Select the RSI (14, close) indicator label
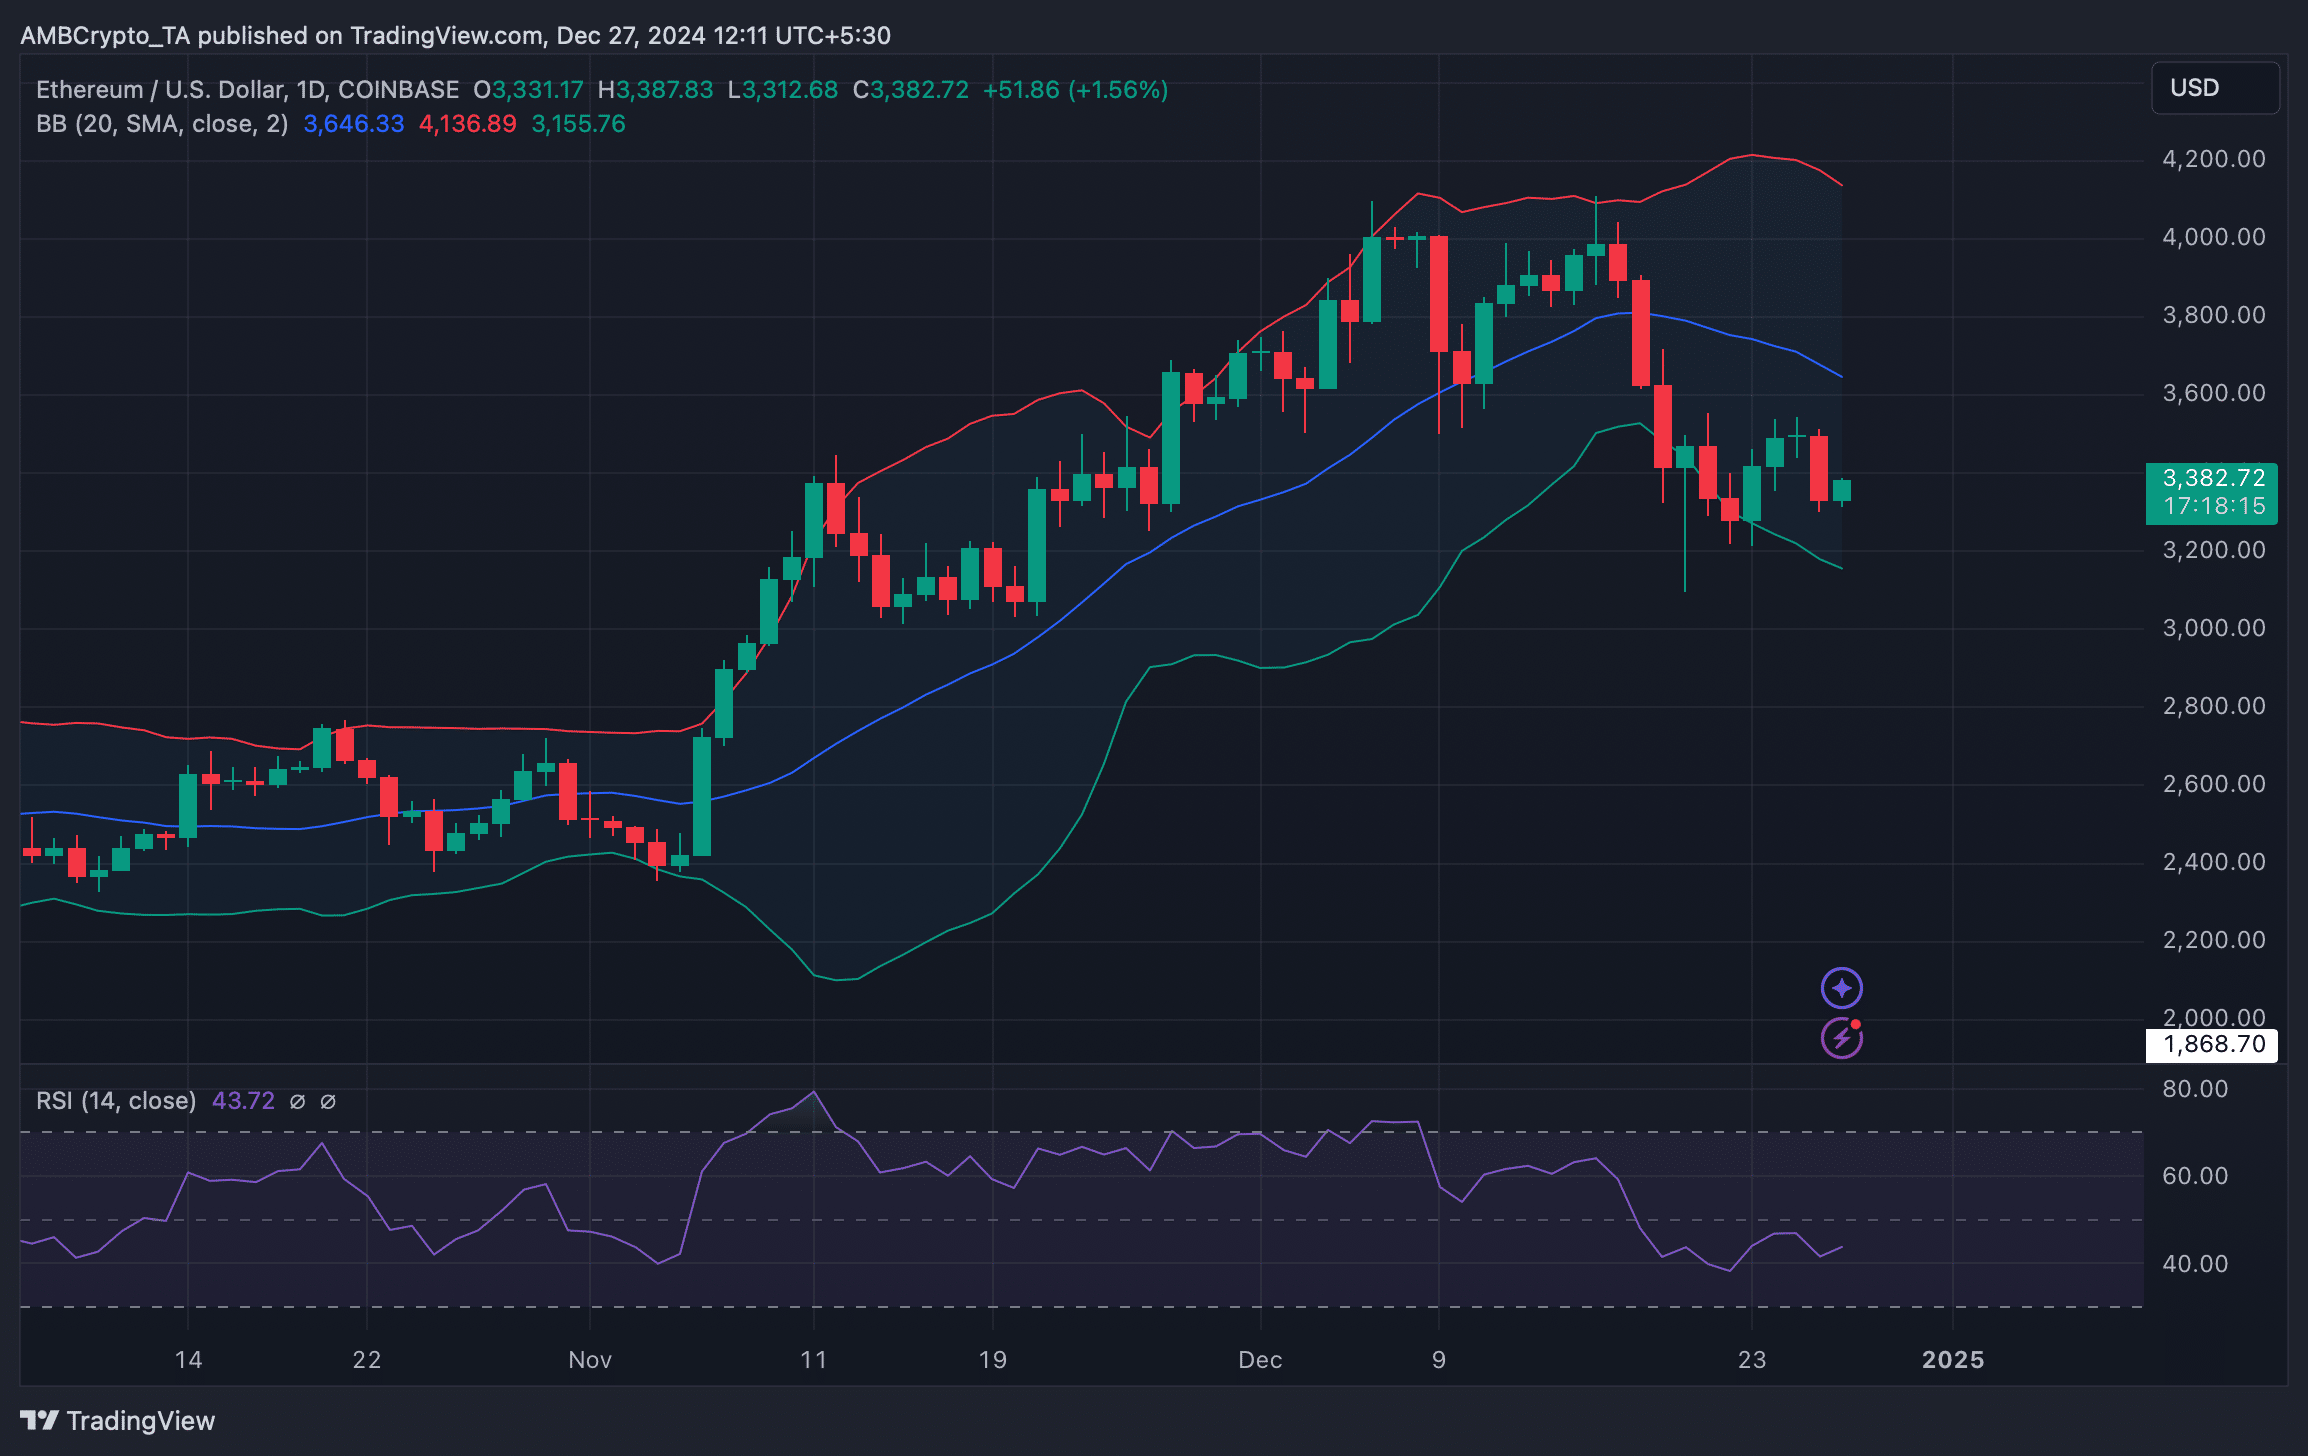Image resolution: width=2308 pixels, height=1456 pixels. coord(116,1101)
